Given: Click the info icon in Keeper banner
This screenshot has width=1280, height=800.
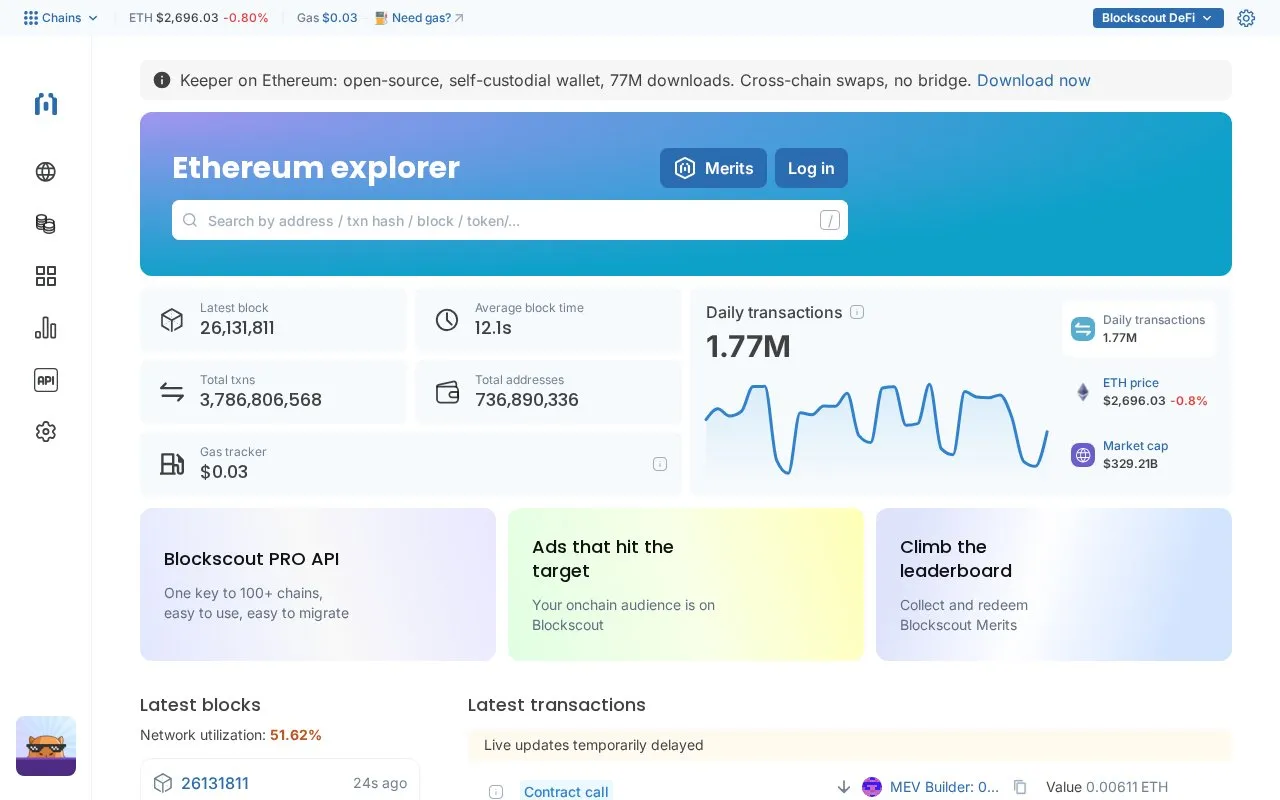Looking at the screenshot, I should point(162,80).
